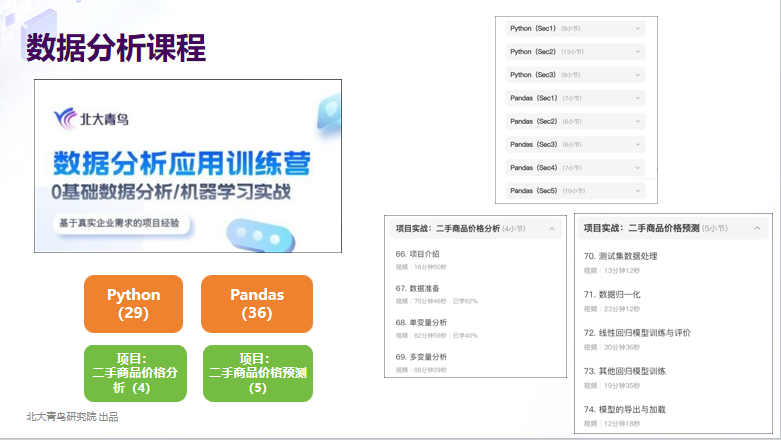
Task: Click the 12分钟18秒 duration under lesson 74
Action: point(622,424)
